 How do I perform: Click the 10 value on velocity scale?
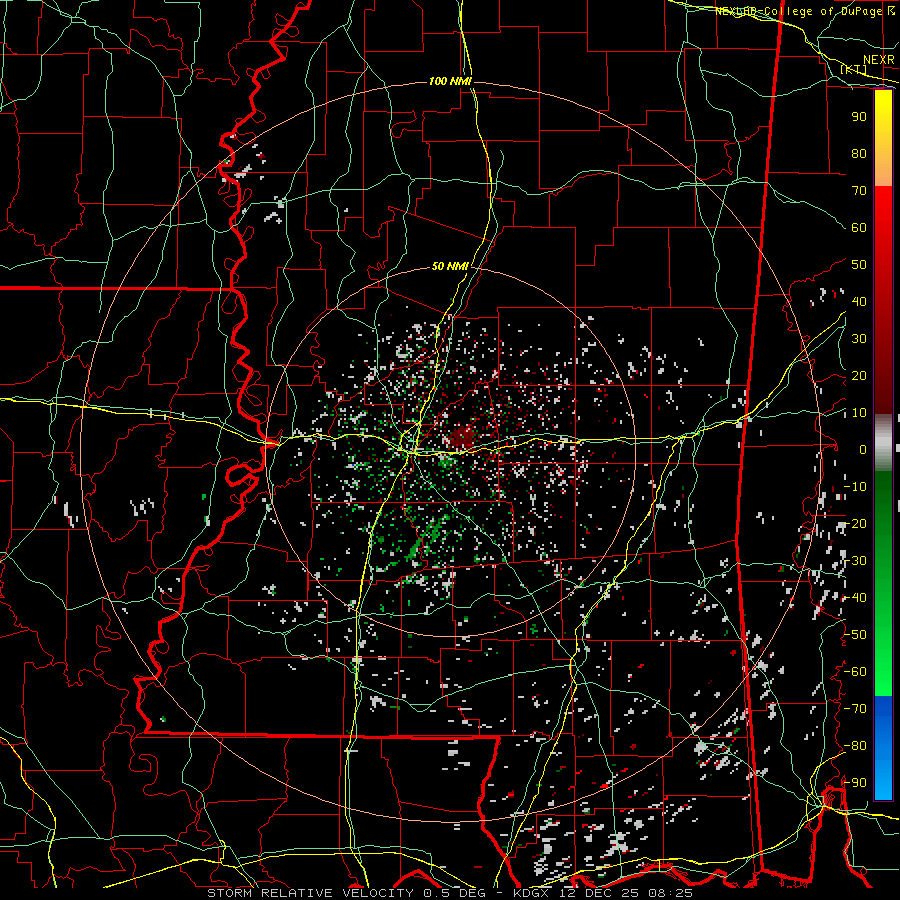[x=859, y=413]
